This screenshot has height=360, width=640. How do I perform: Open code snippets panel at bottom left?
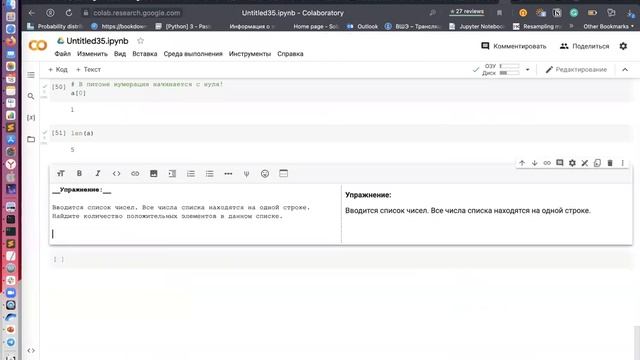31,350
